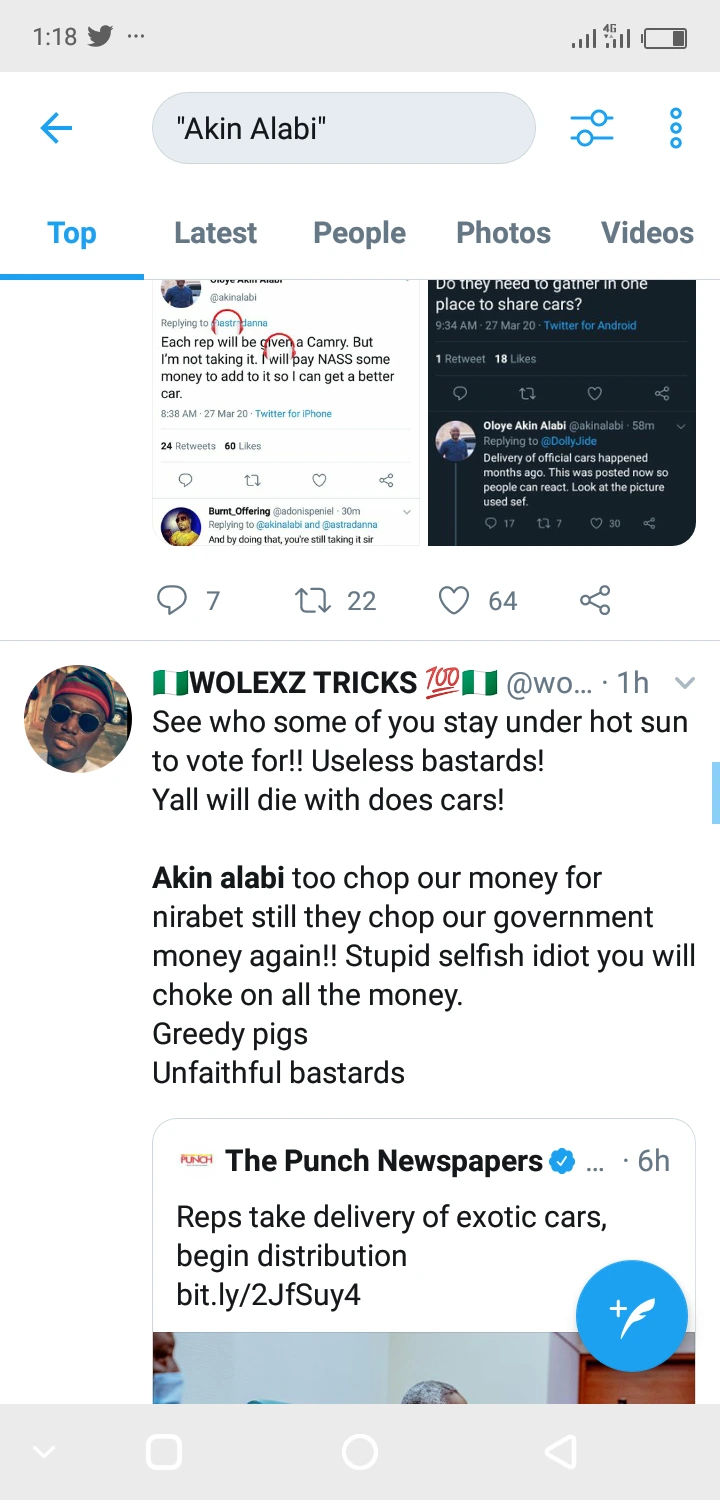Open the bit.ly/2JfSuy4 link
Screen dimensions: 720x1500
click(268, 1295)
